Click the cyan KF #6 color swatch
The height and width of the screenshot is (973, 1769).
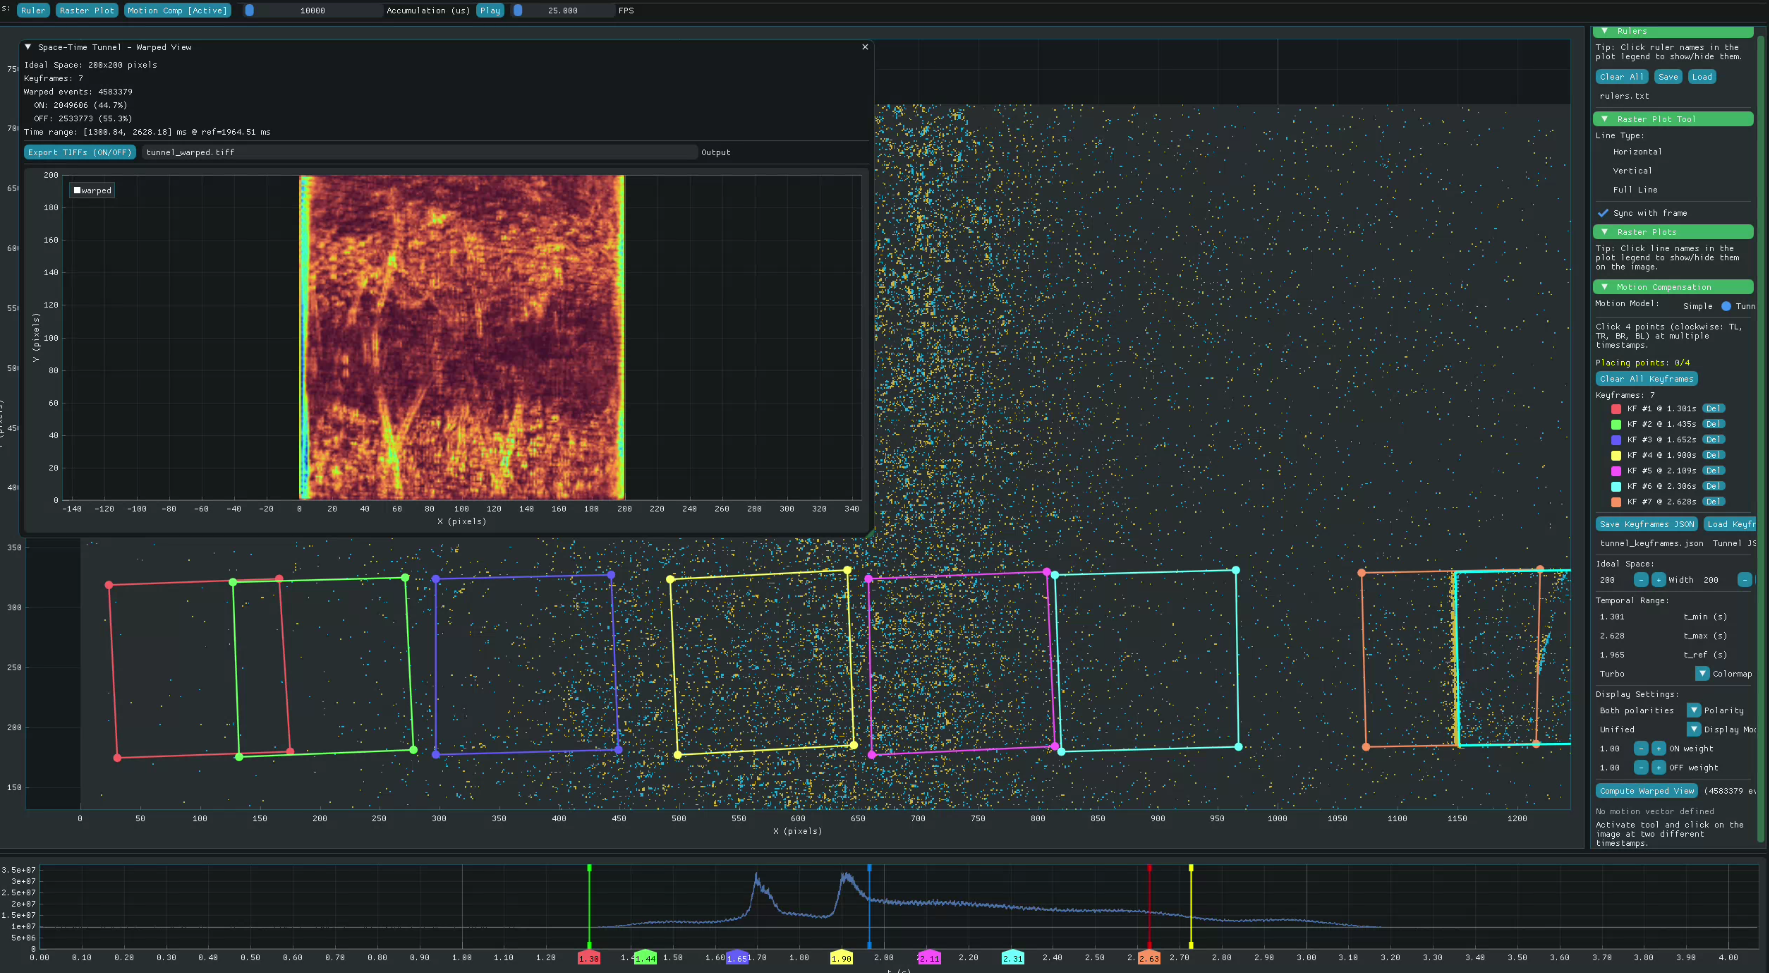pos(1615,487)
